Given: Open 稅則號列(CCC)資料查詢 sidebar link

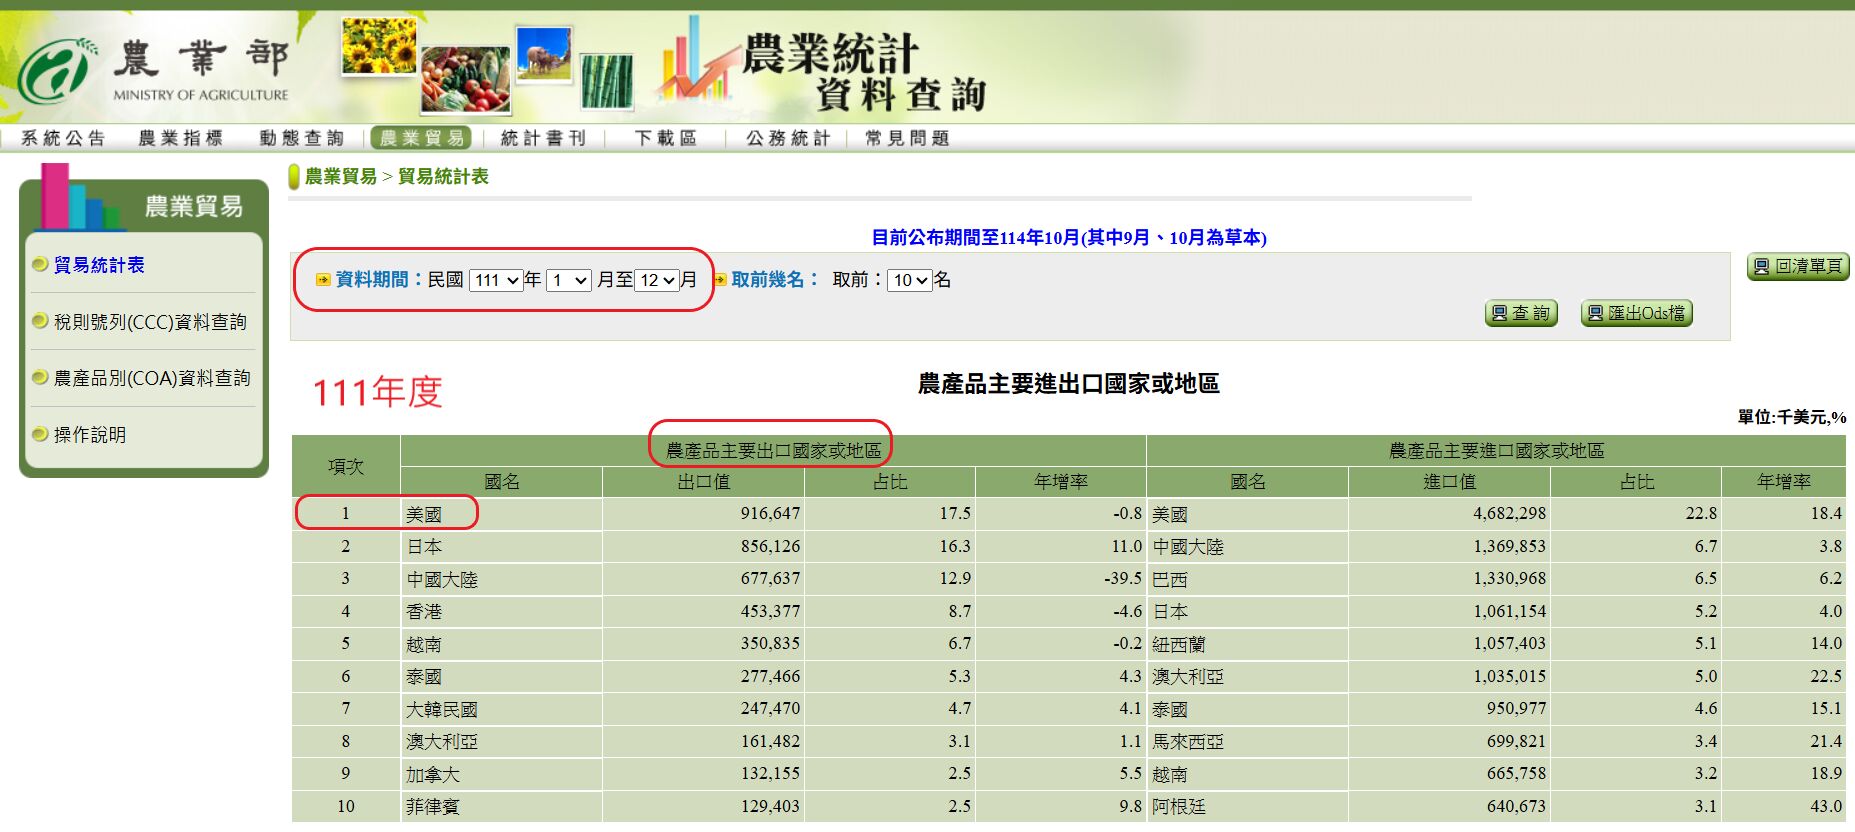Looking at the screenshot, I should coord(150,322).
